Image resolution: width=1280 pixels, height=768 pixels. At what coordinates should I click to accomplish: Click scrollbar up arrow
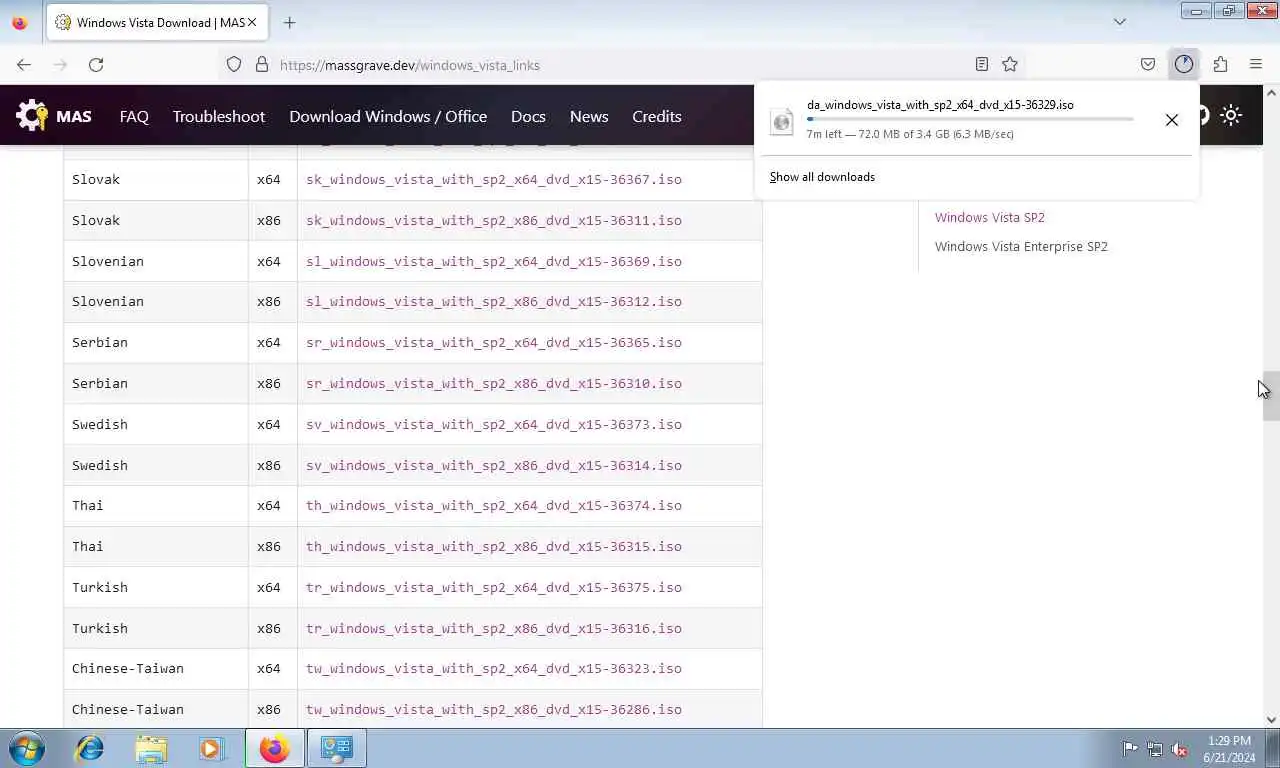[x=1271, y=93]
